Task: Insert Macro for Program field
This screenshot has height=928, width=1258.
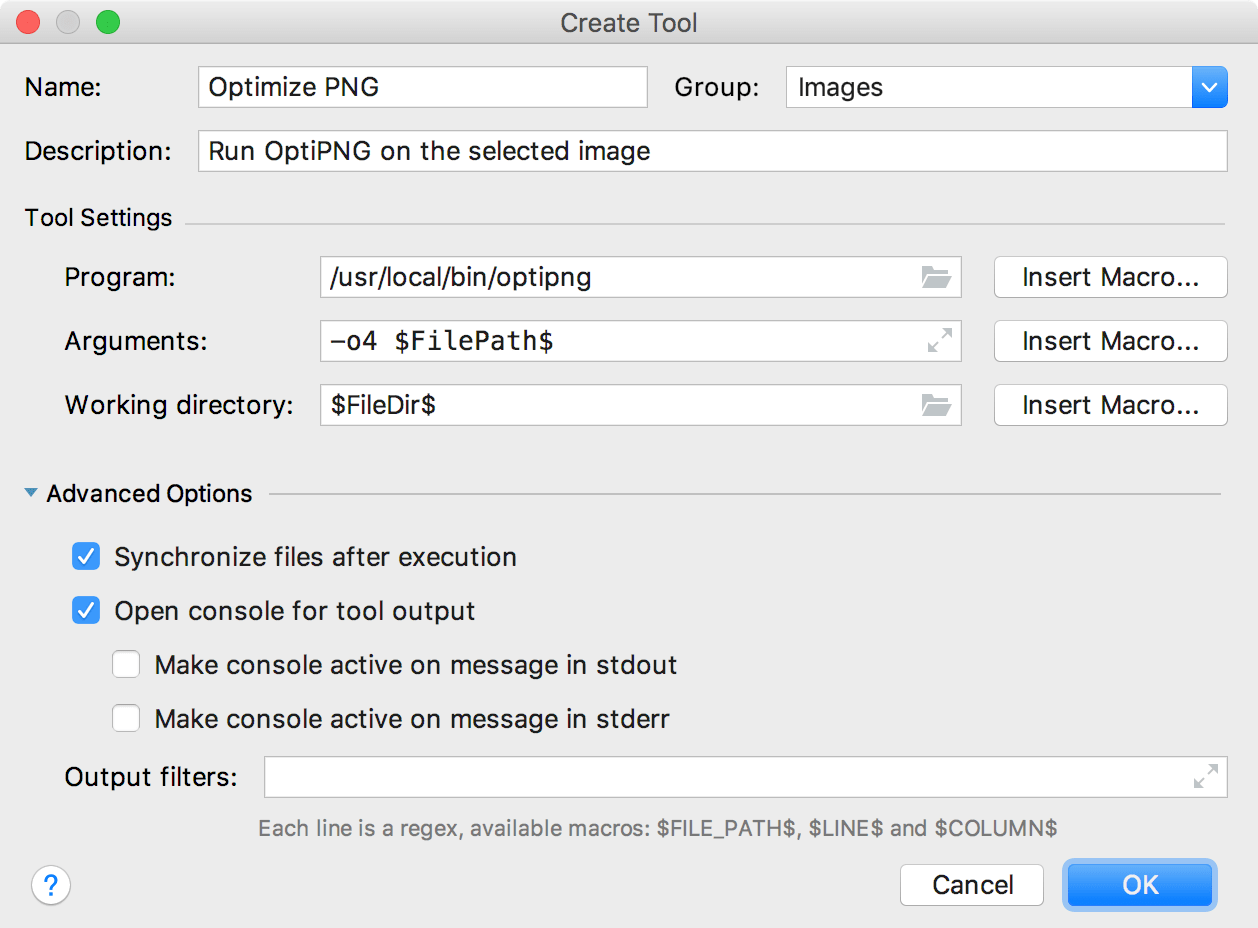Action: (x=1110, y=277)
